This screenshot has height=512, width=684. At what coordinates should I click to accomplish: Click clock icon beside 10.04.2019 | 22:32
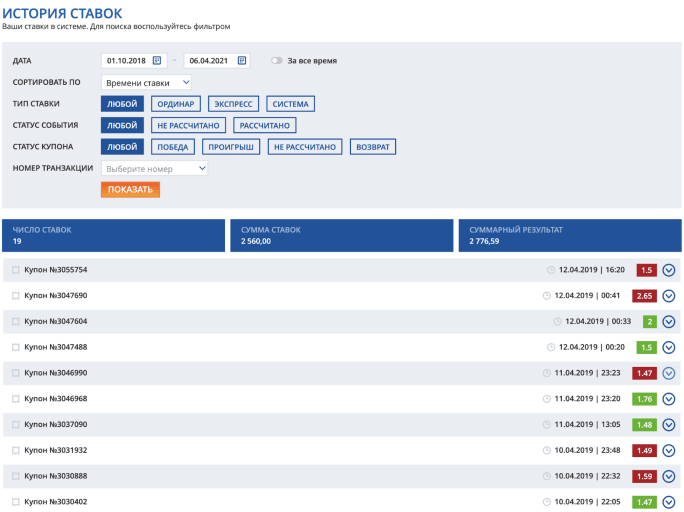coord(547,476)
